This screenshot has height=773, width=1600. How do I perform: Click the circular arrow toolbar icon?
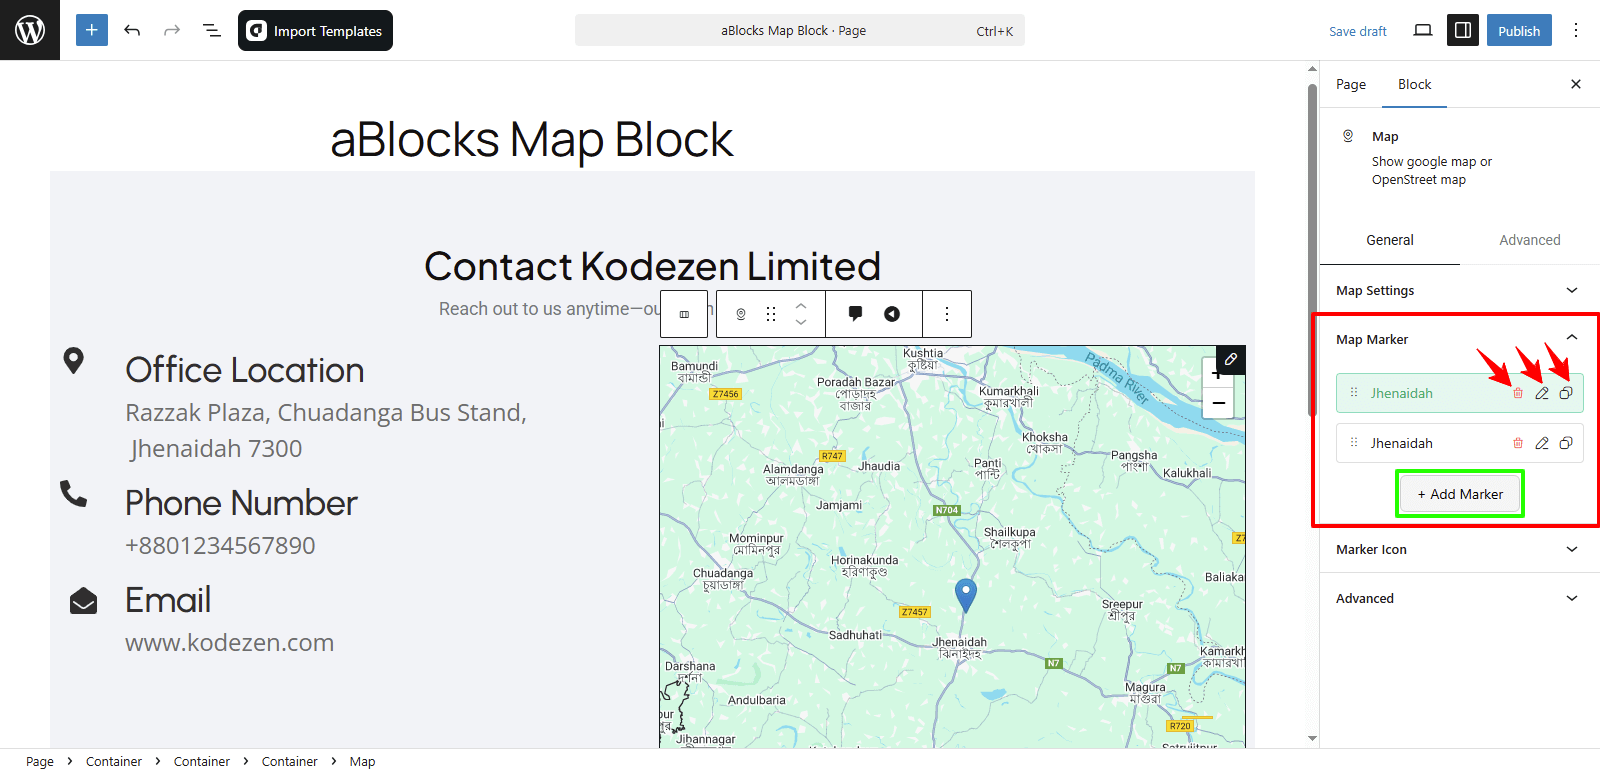[x=892, y=314]
